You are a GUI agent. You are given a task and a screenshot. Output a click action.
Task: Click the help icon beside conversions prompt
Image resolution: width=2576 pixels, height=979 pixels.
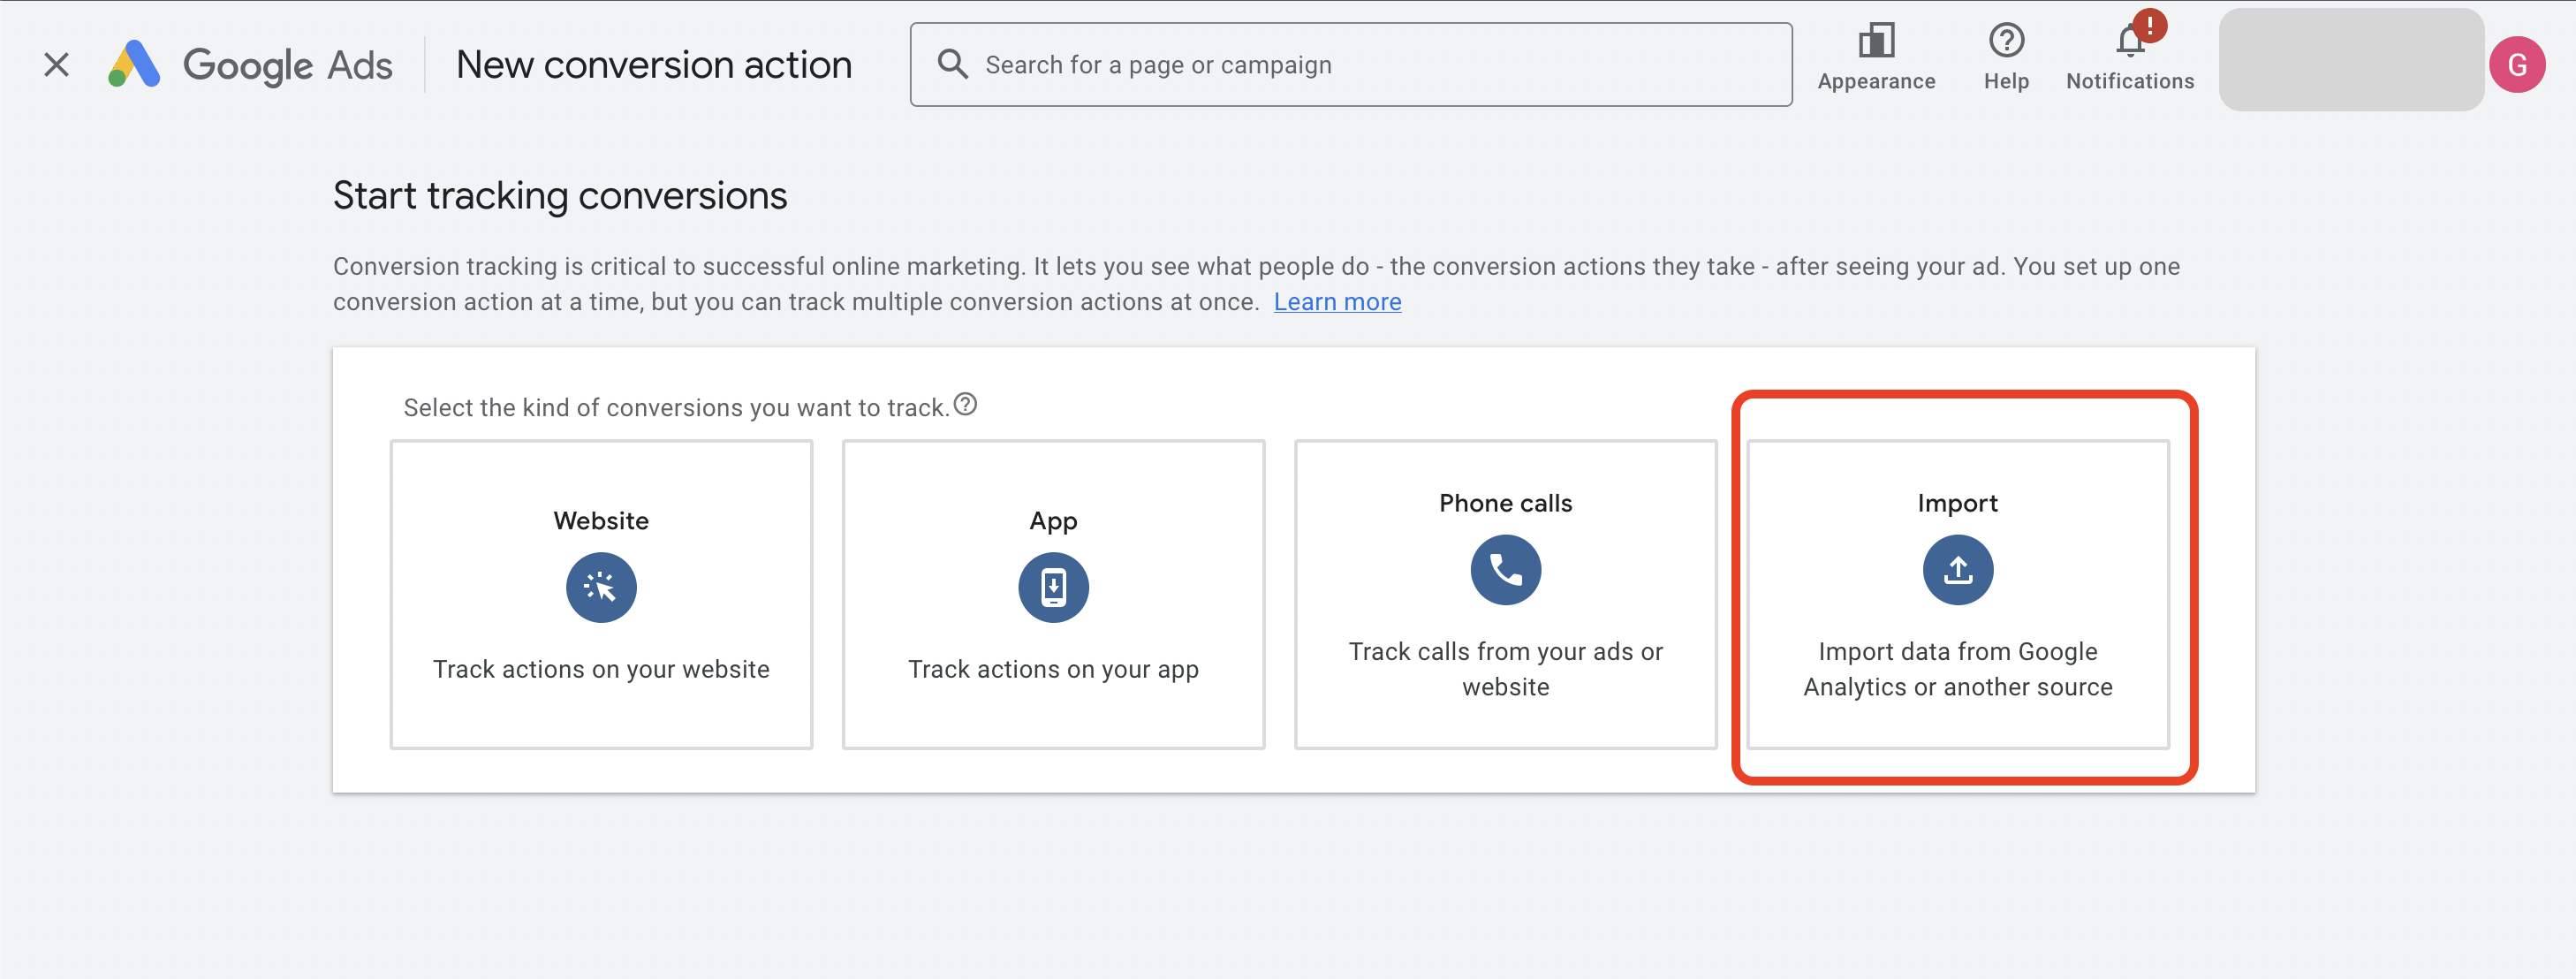(x=965, y=405)
